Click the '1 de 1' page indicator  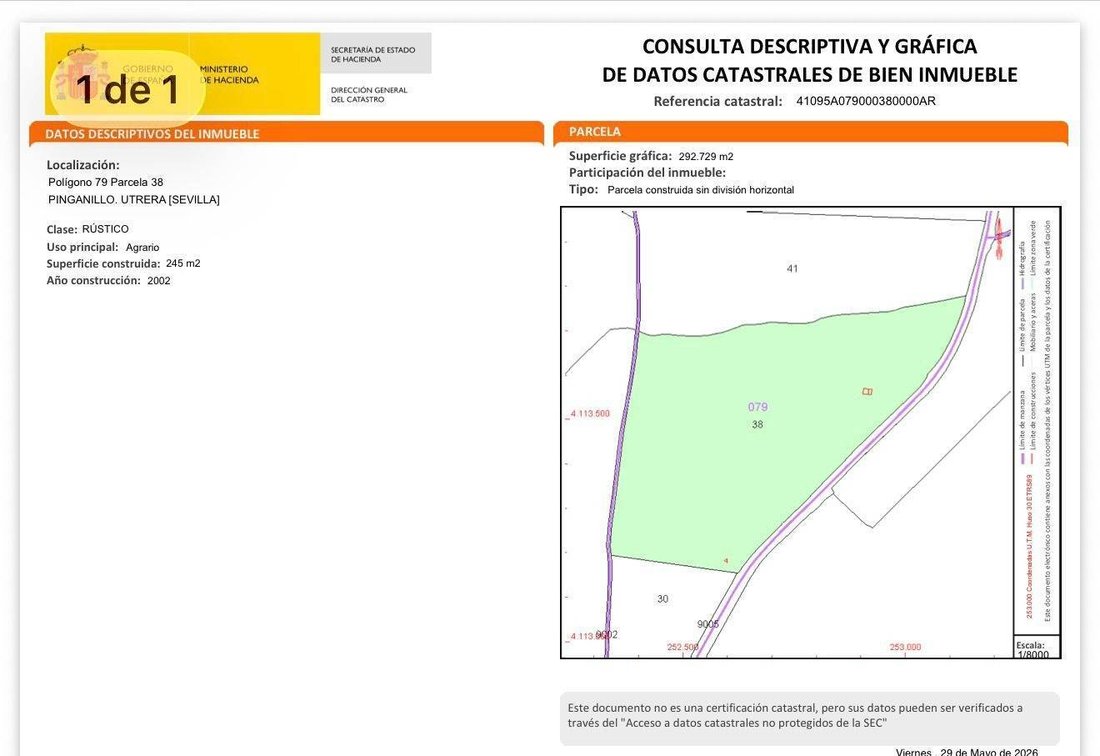coord(127,88)
